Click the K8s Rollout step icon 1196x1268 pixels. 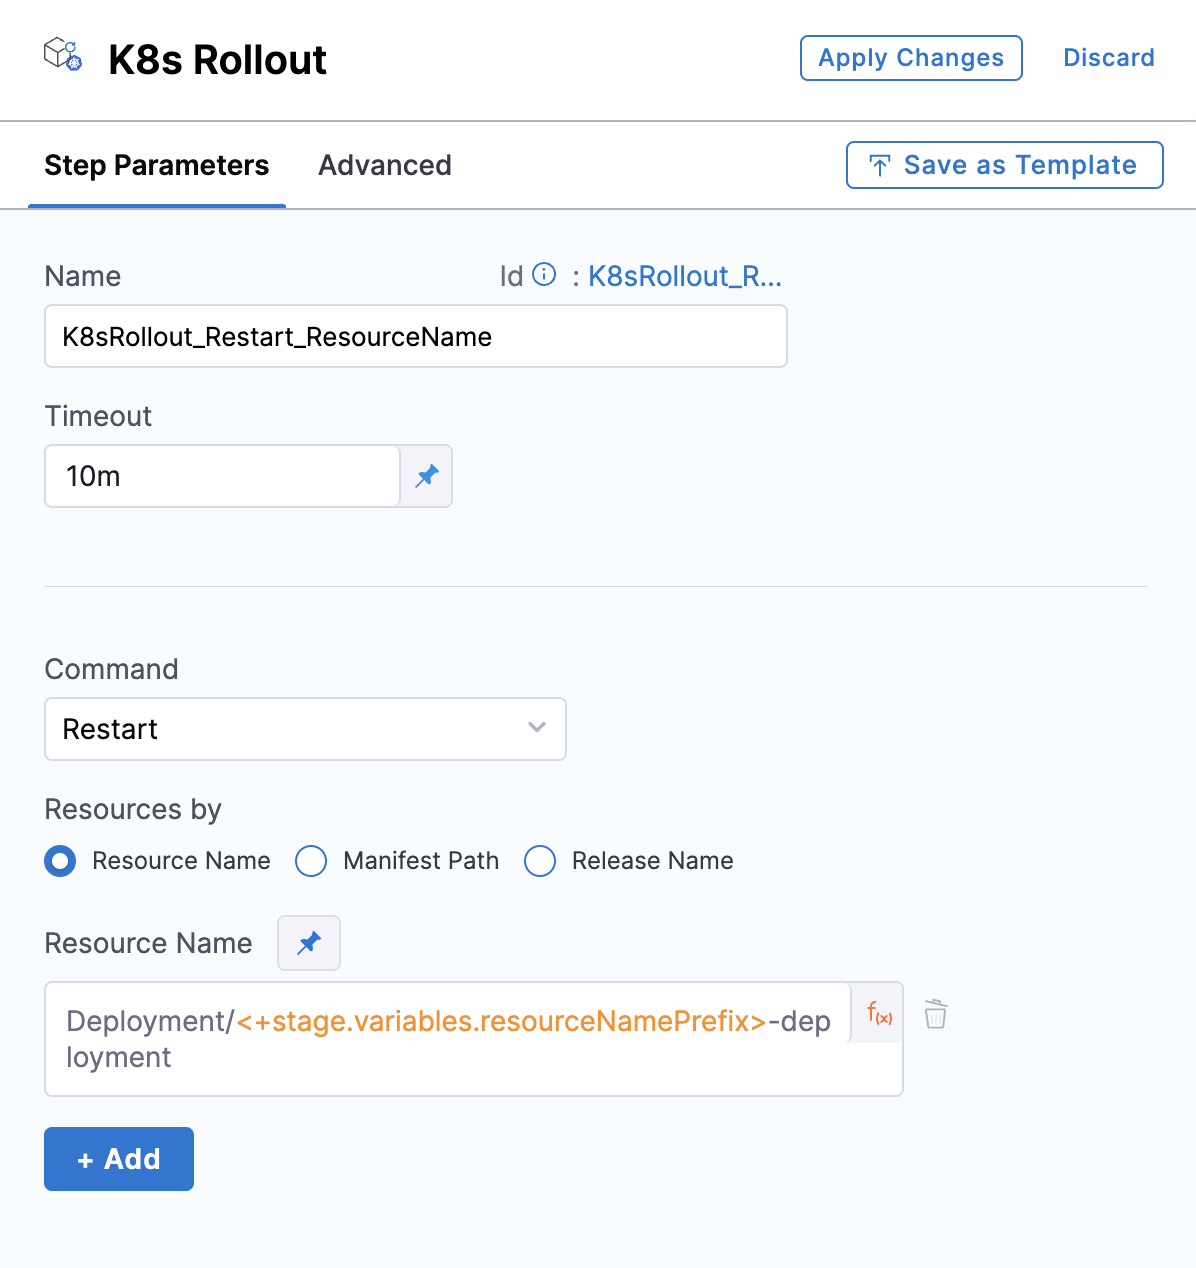pos(63,55)
